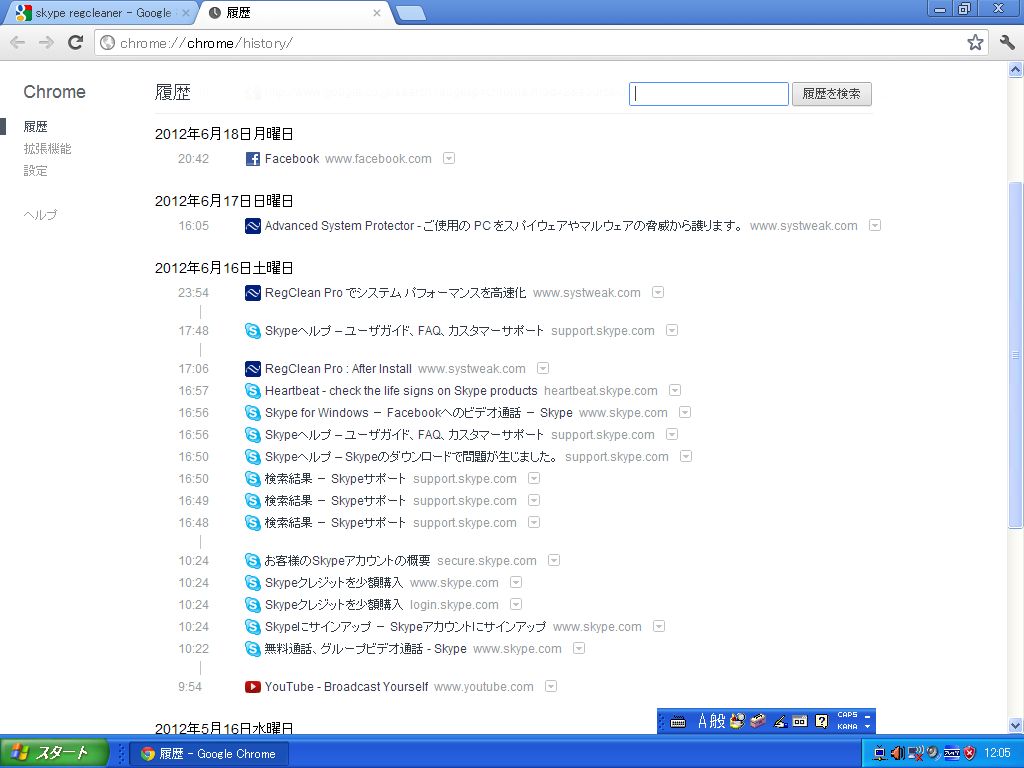Expand the Advanced System Protector entry menu arrow
Image resolution: width=1024 pixels, height=768 pixels.
click(874, 225)
